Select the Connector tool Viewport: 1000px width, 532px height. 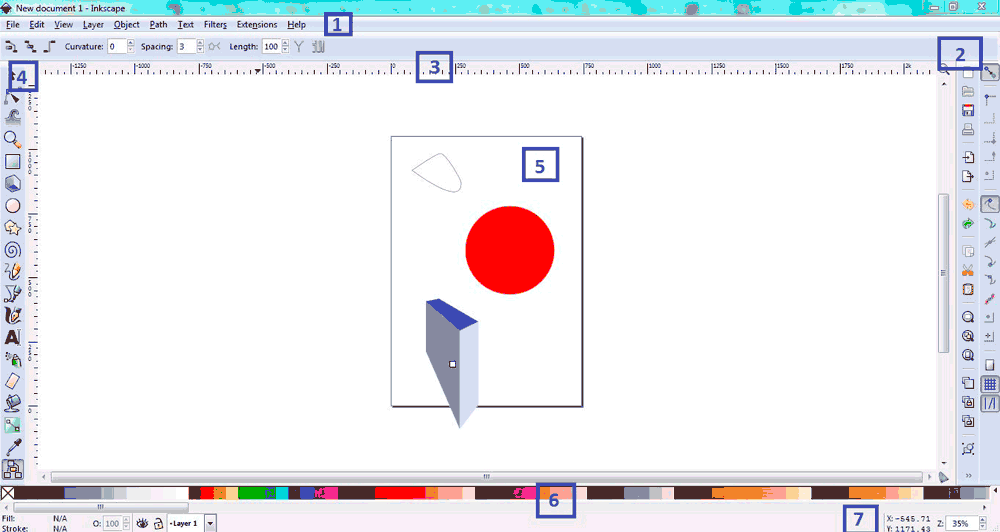tap(13, 469)
